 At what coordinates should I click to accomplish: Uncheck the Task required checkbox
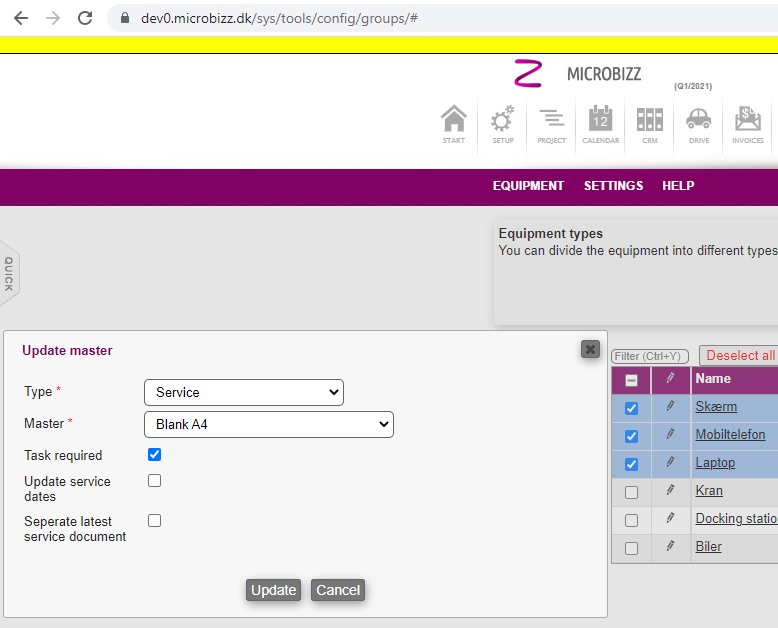[x=155, y=455]
